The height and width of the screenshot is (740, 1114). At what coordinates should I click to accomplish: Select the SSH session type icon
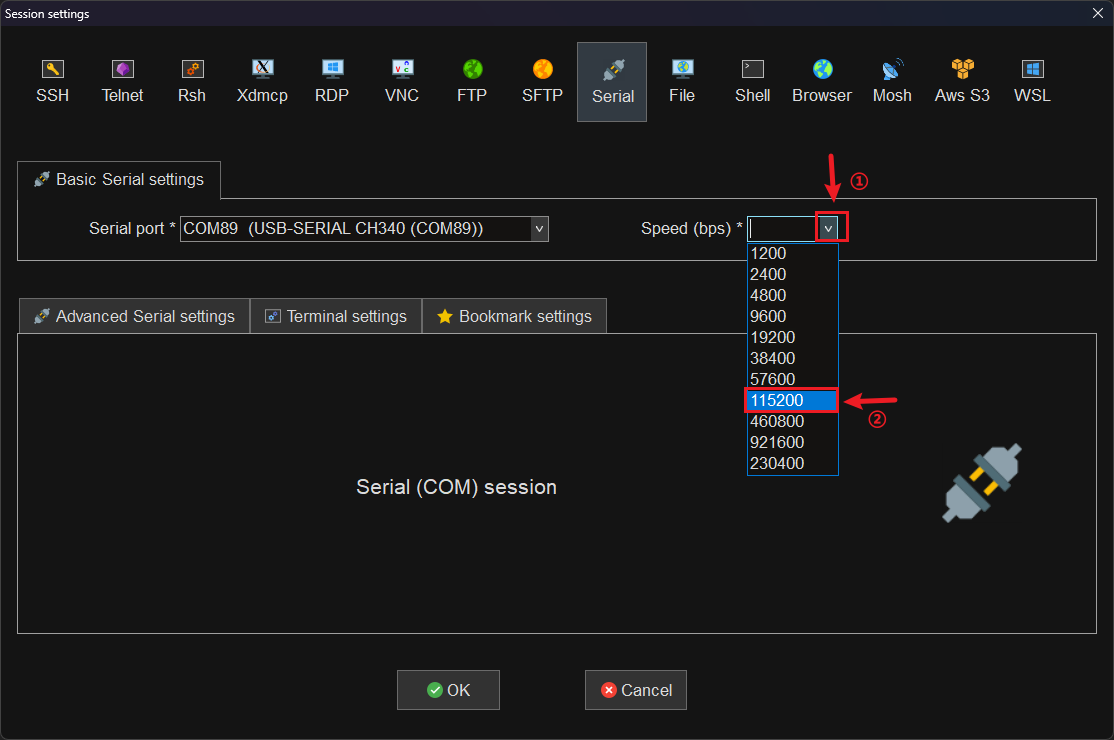point(52,80)
